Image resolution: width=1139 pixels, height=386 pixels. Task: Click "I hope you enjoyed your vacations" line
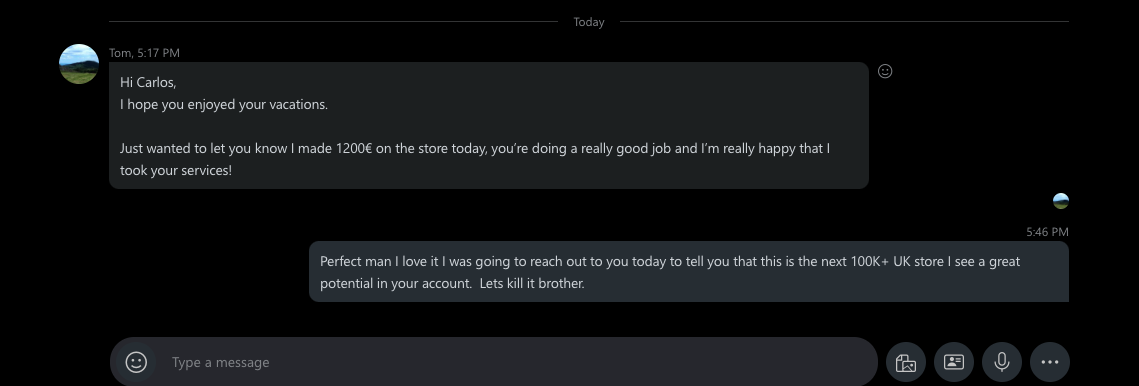(x=224, y=105)
